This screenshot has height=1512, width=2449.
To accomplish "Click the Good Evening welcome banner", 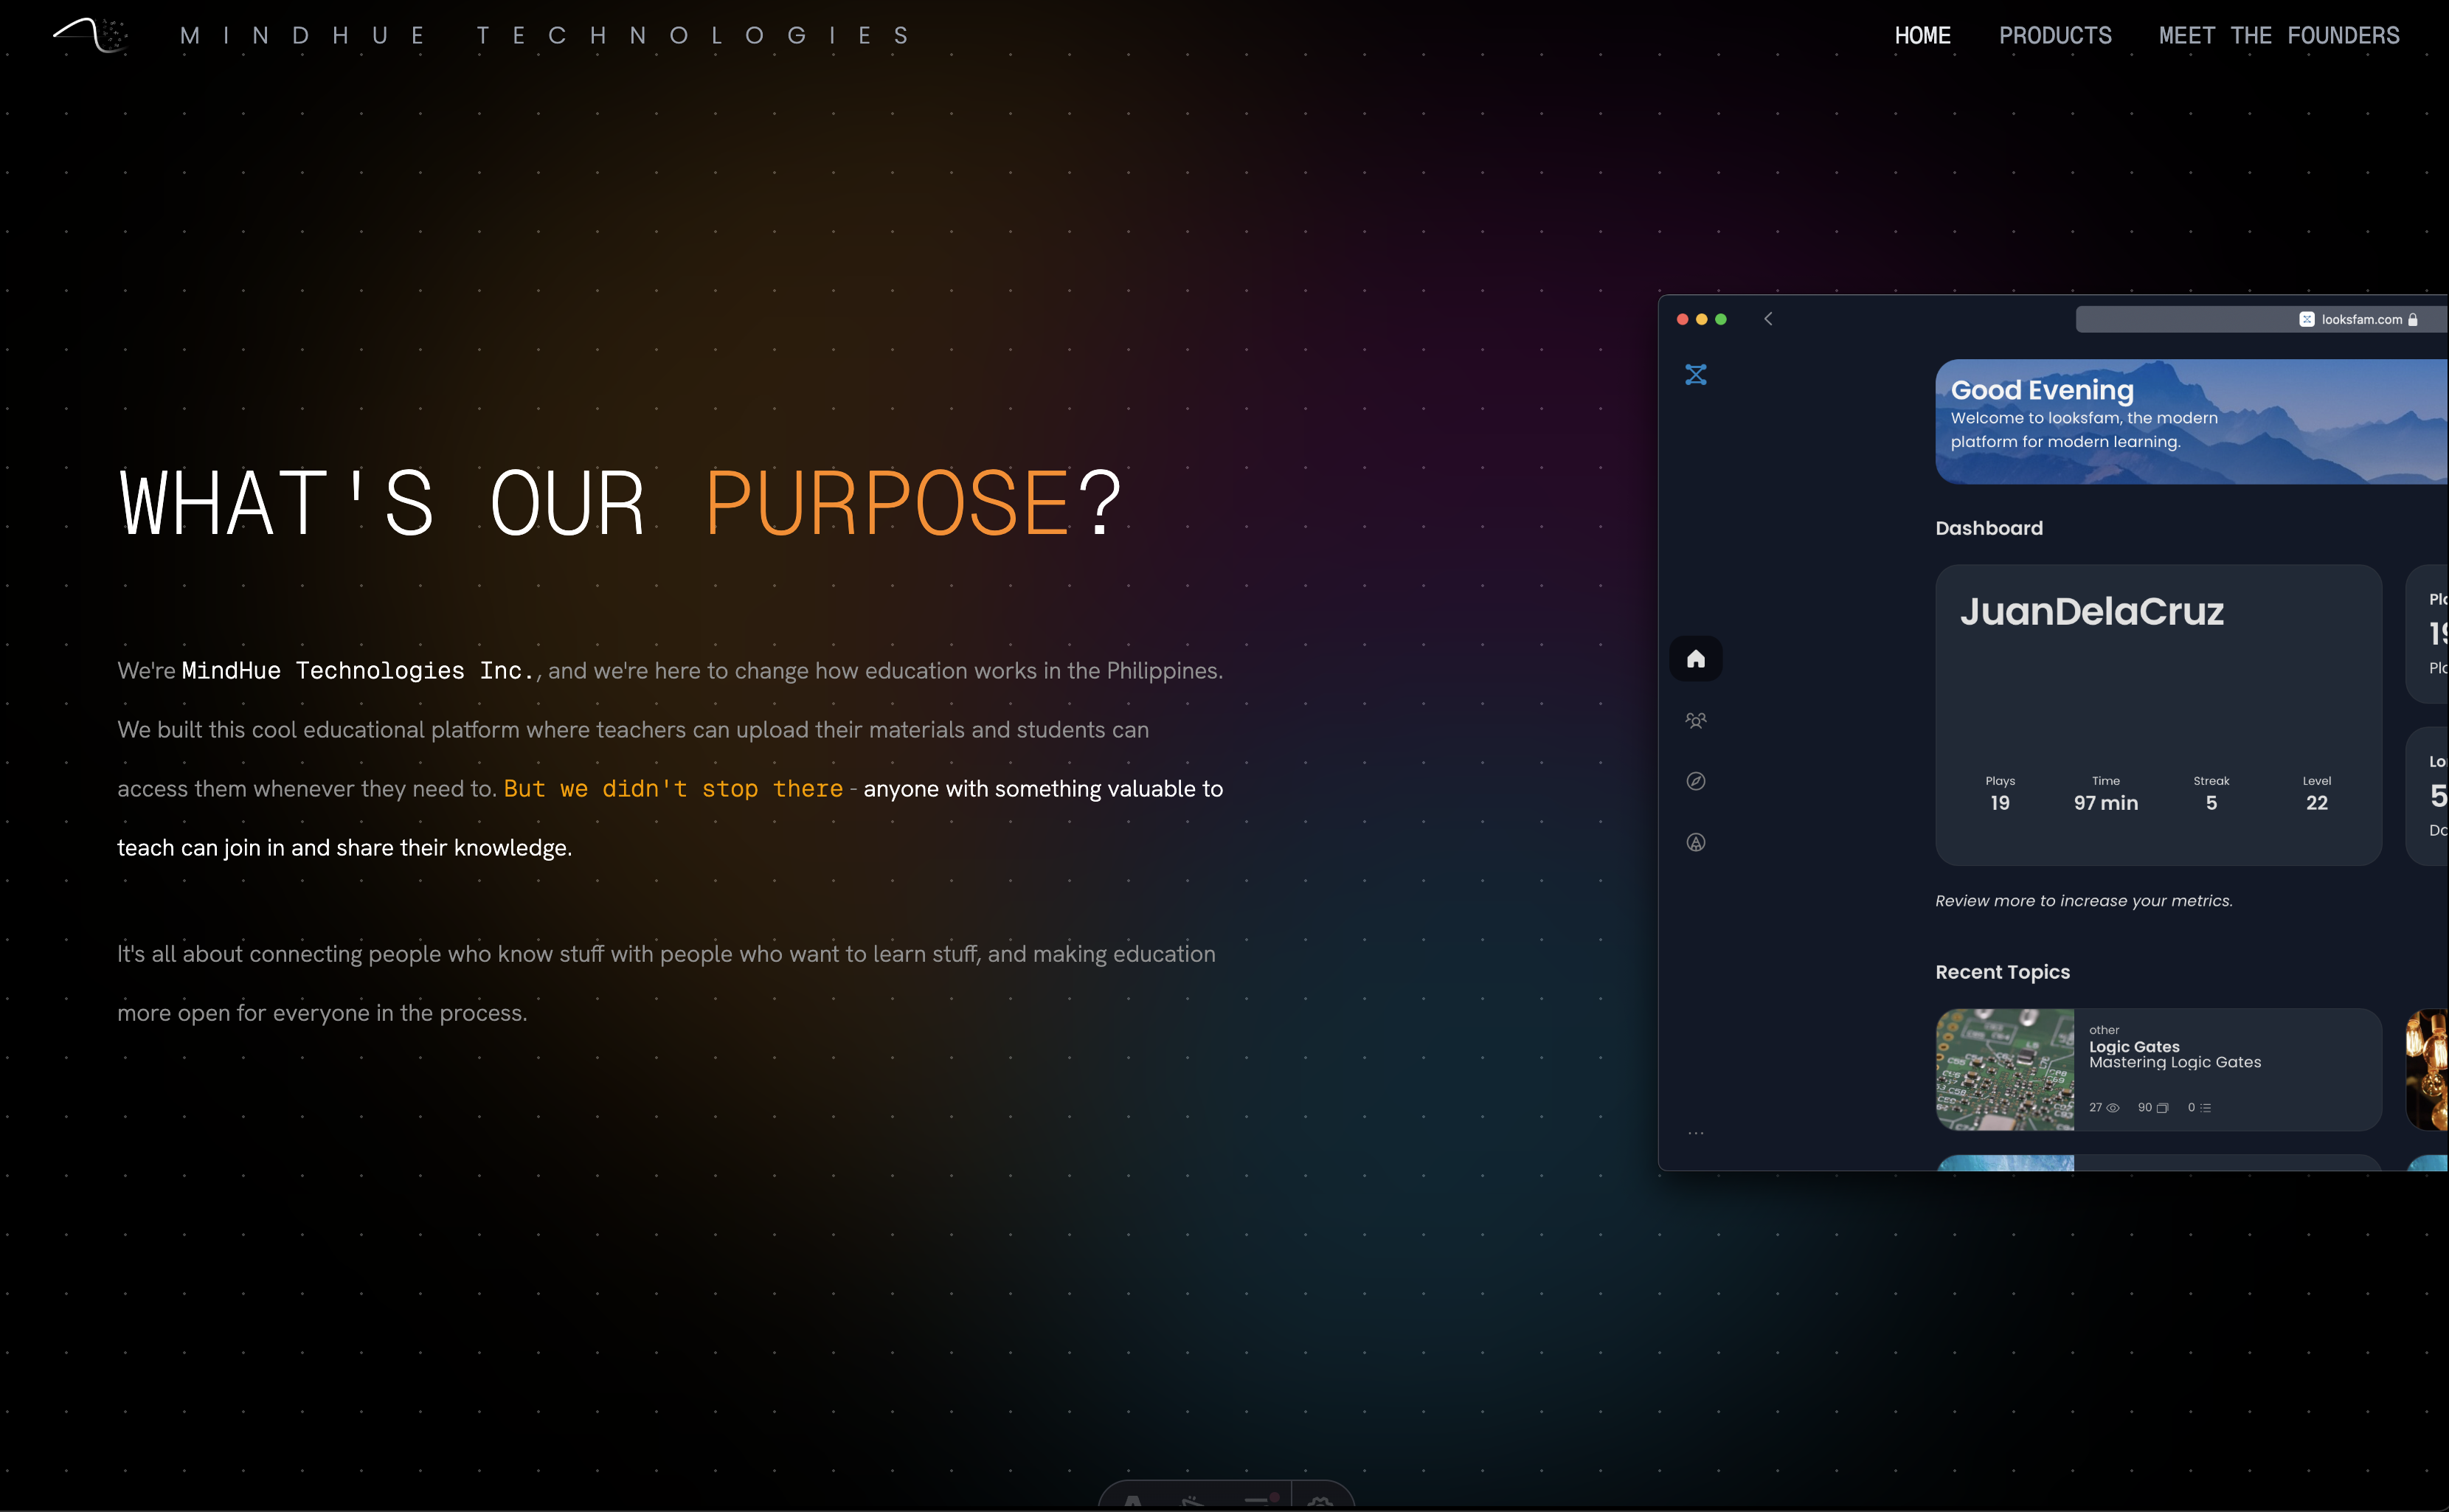I will click(x=2191, y=422).
